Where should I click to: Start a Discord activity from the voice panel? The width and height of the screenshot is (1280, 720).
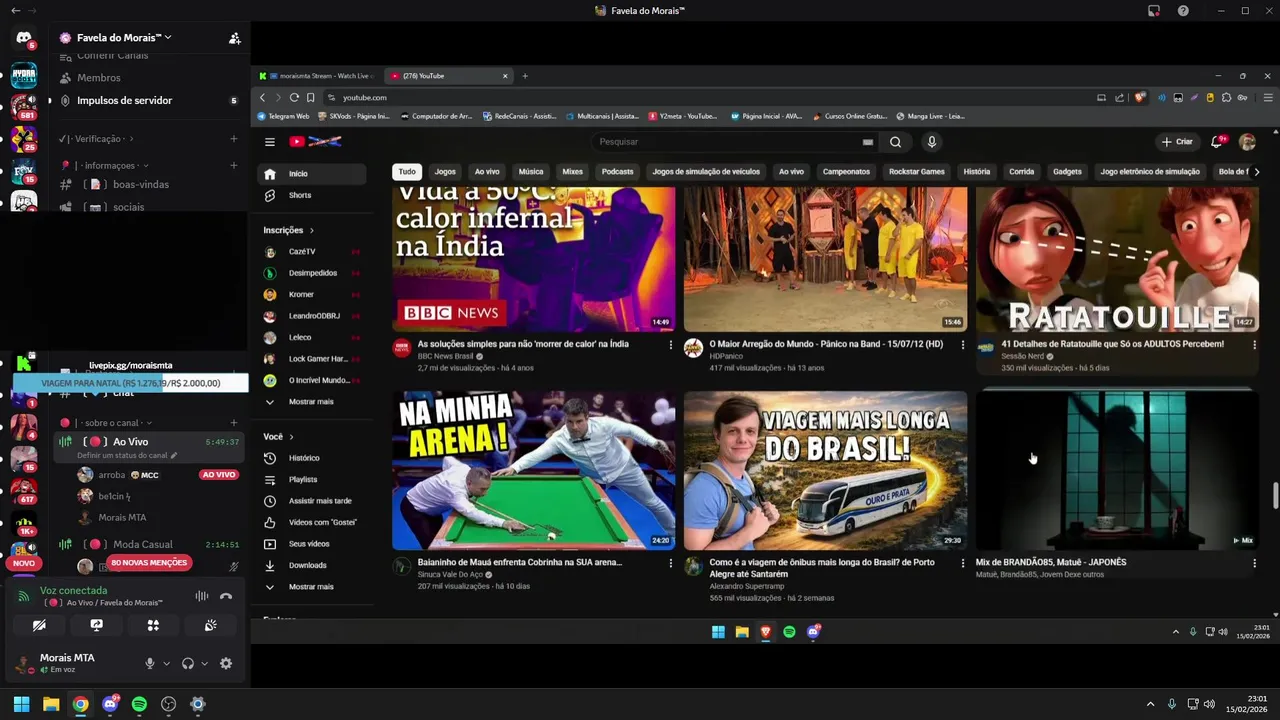153,625
